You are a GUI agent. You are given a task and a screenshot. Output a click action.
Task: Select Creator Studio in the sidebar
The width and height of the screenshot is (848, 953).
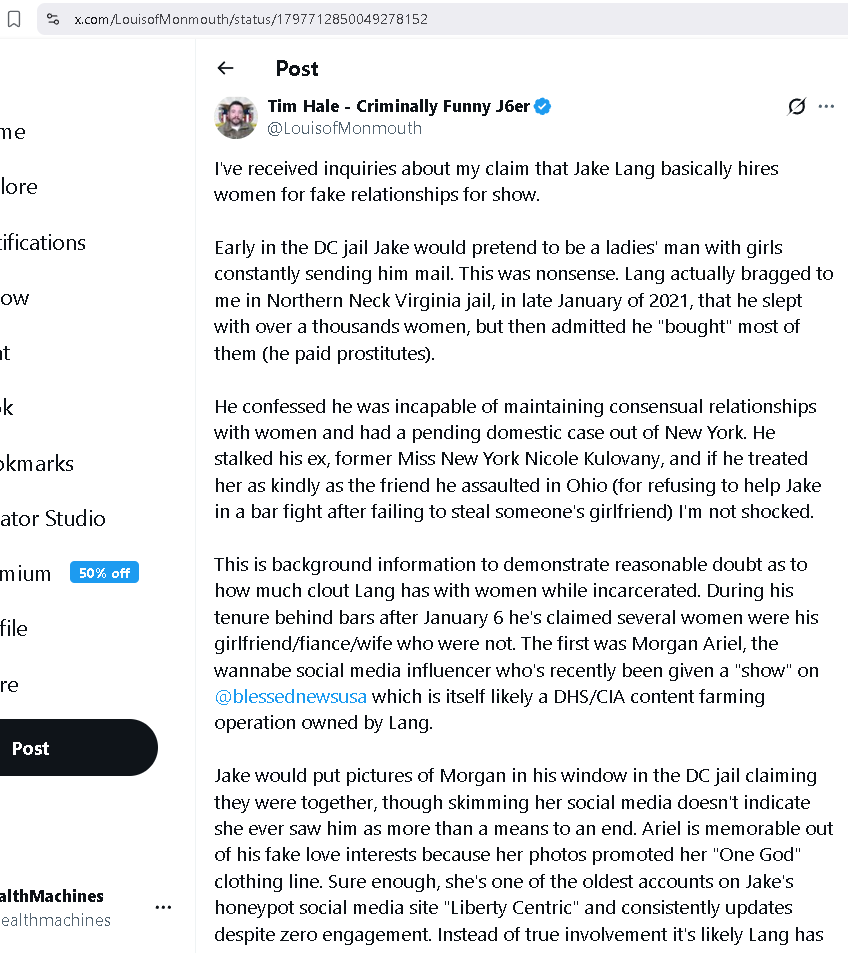click(x=52, y=519)
